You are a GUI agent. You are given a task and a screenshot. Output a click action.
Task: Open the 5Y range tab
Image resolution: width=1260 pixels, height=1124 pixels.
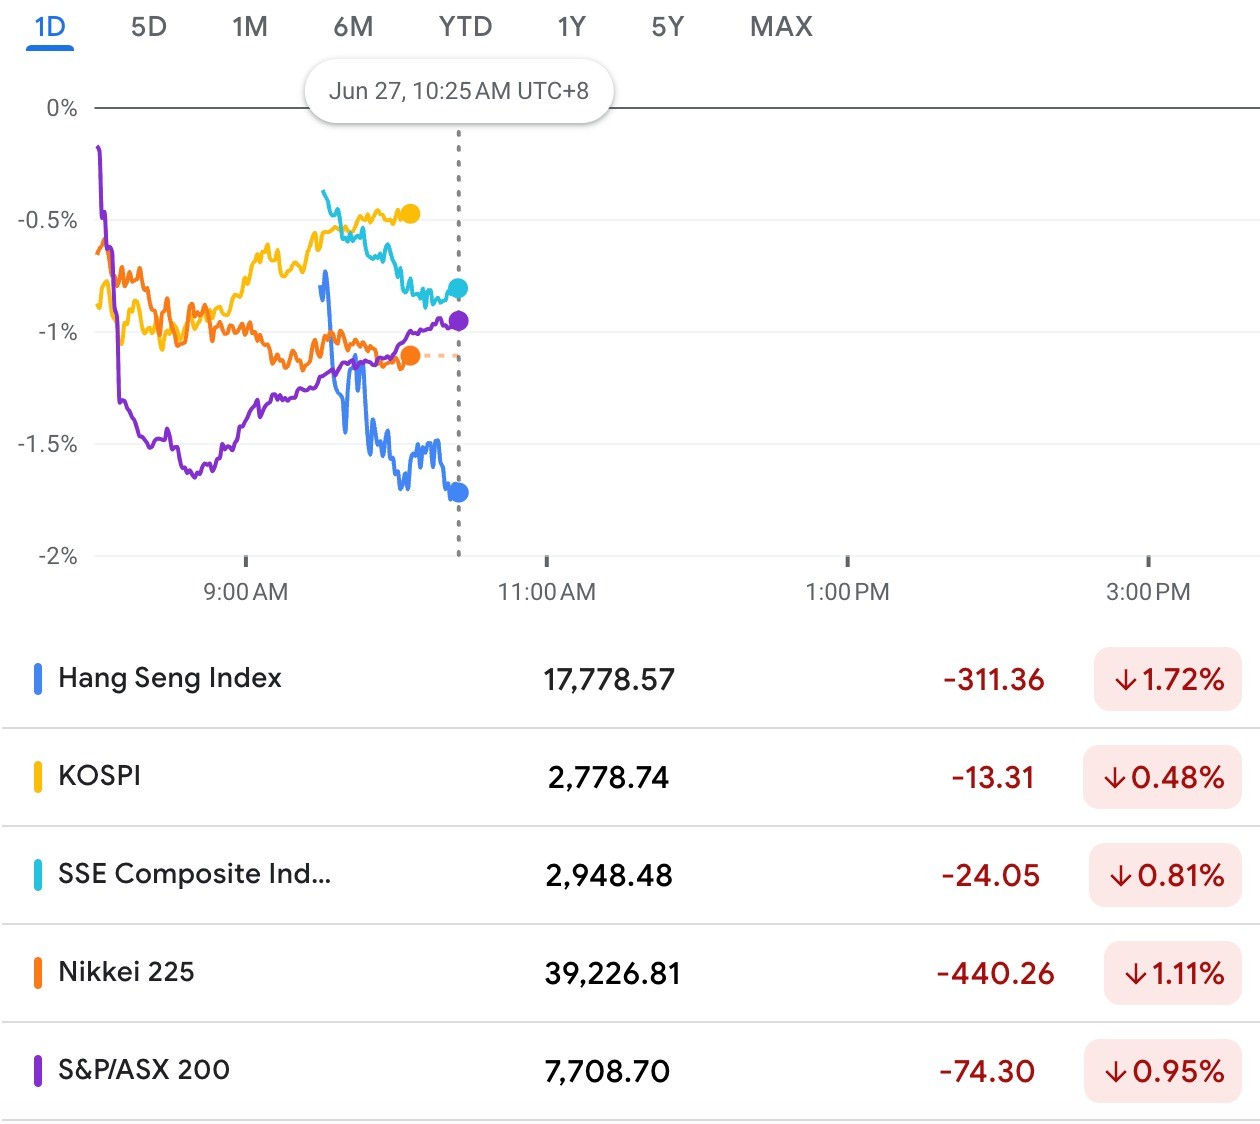[x=667, y=27]
